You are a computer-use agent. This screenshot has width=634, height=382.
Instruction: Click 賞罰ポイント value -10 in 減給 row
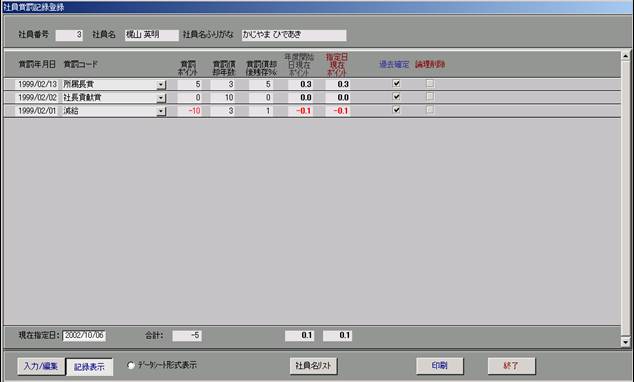[x=190, y=111]
